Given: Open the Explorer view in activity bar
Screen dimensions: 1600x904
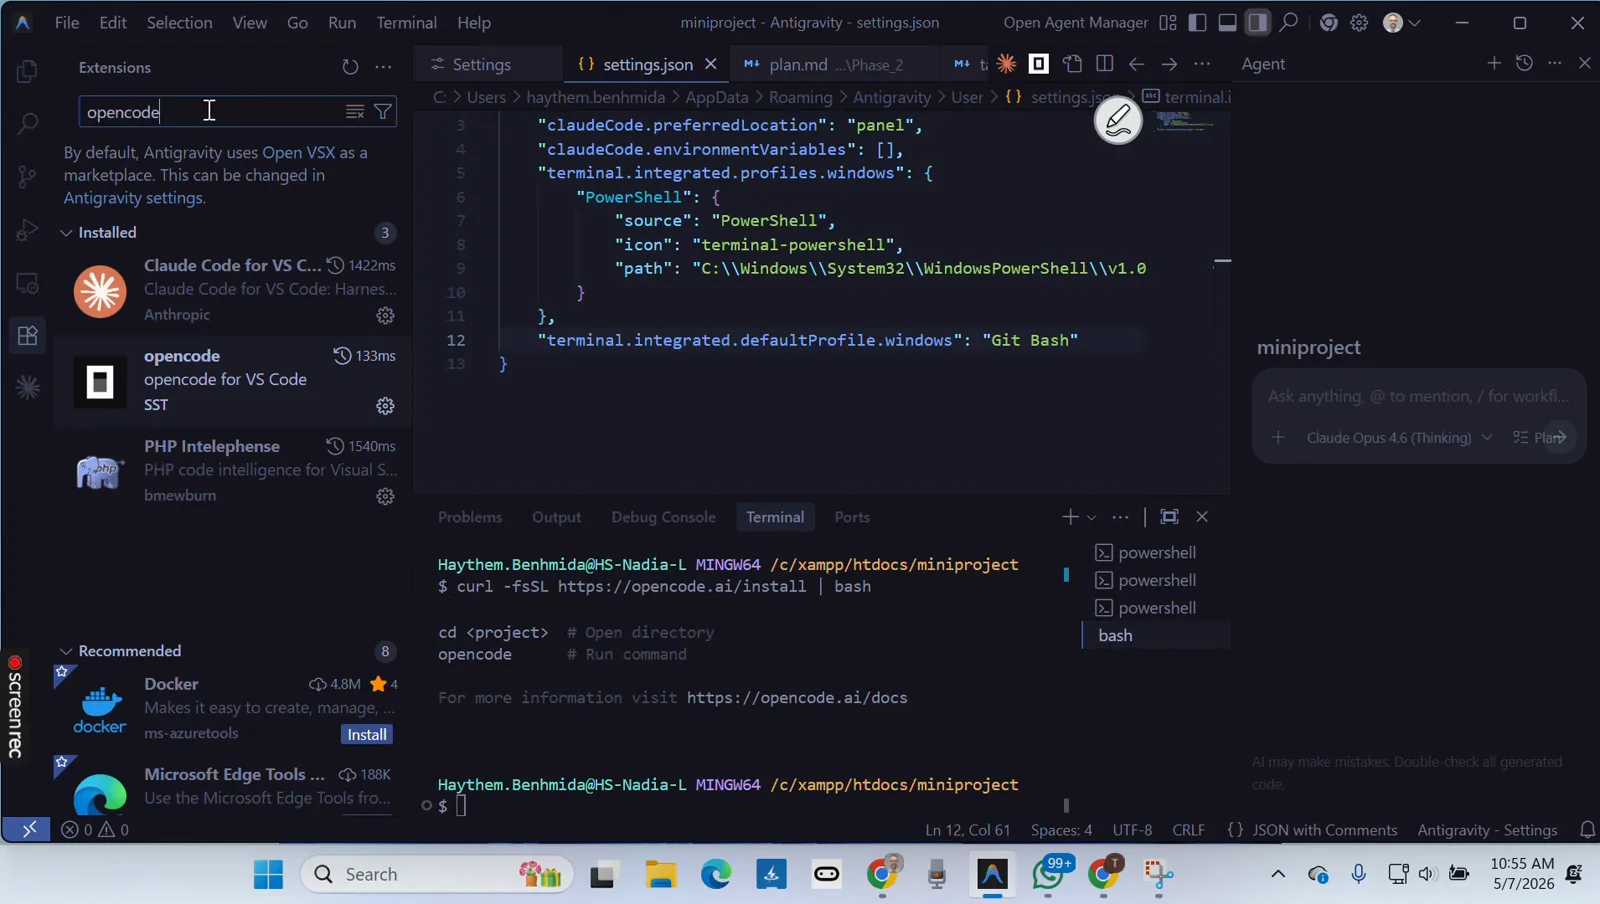Looking at the screenshot, I should click(x=27, y=72).
